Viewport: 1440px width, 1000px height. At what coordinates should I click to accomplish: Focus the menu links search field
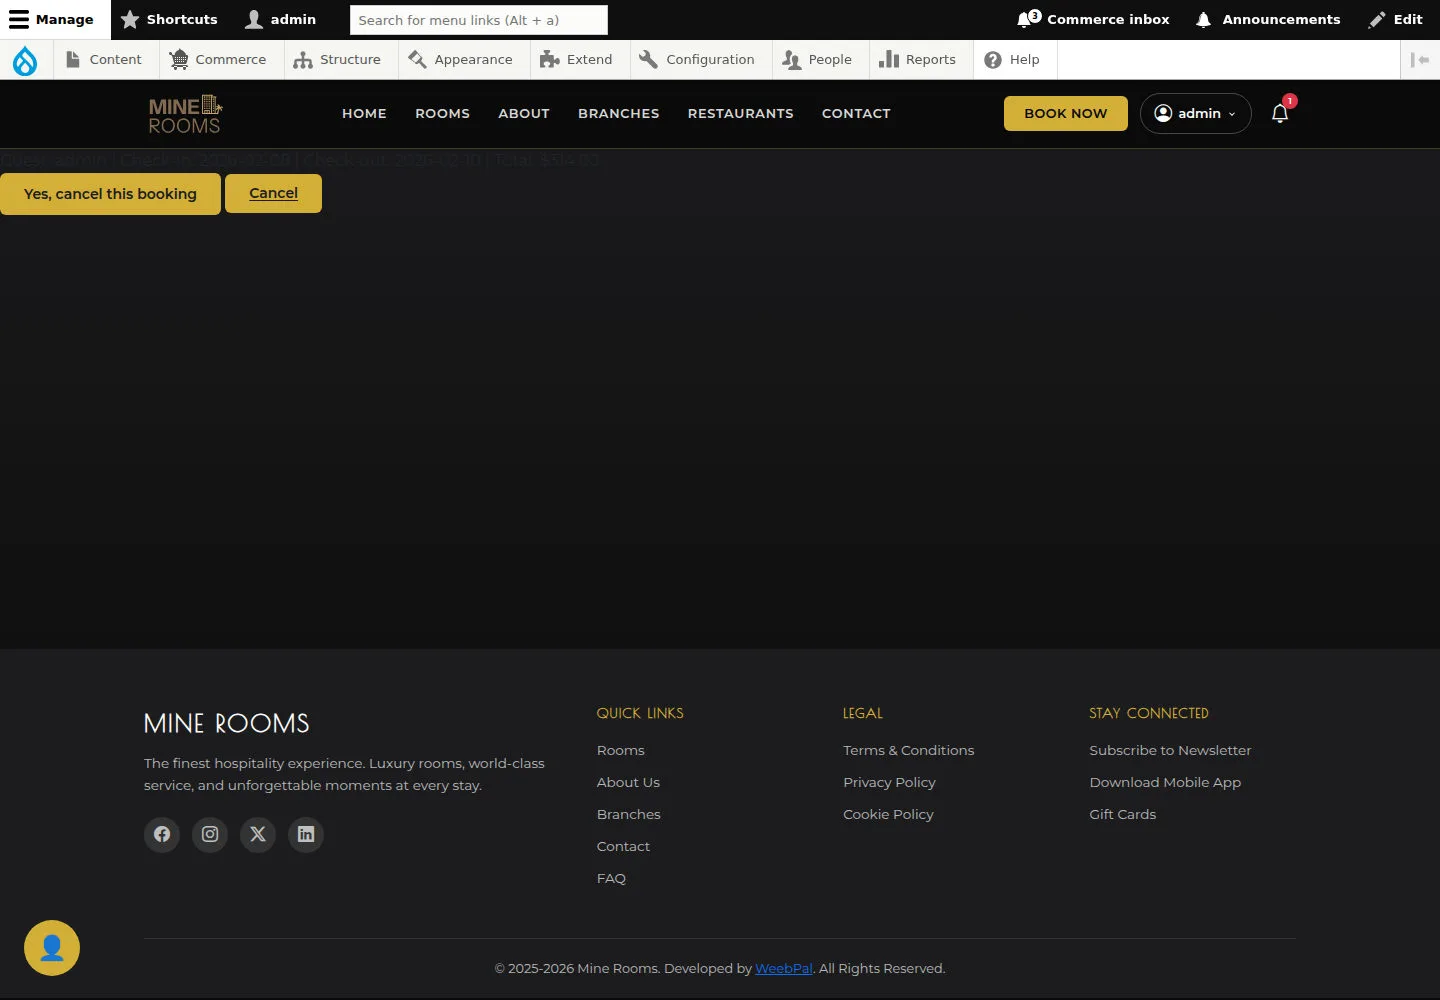click(x=479, y=20)
